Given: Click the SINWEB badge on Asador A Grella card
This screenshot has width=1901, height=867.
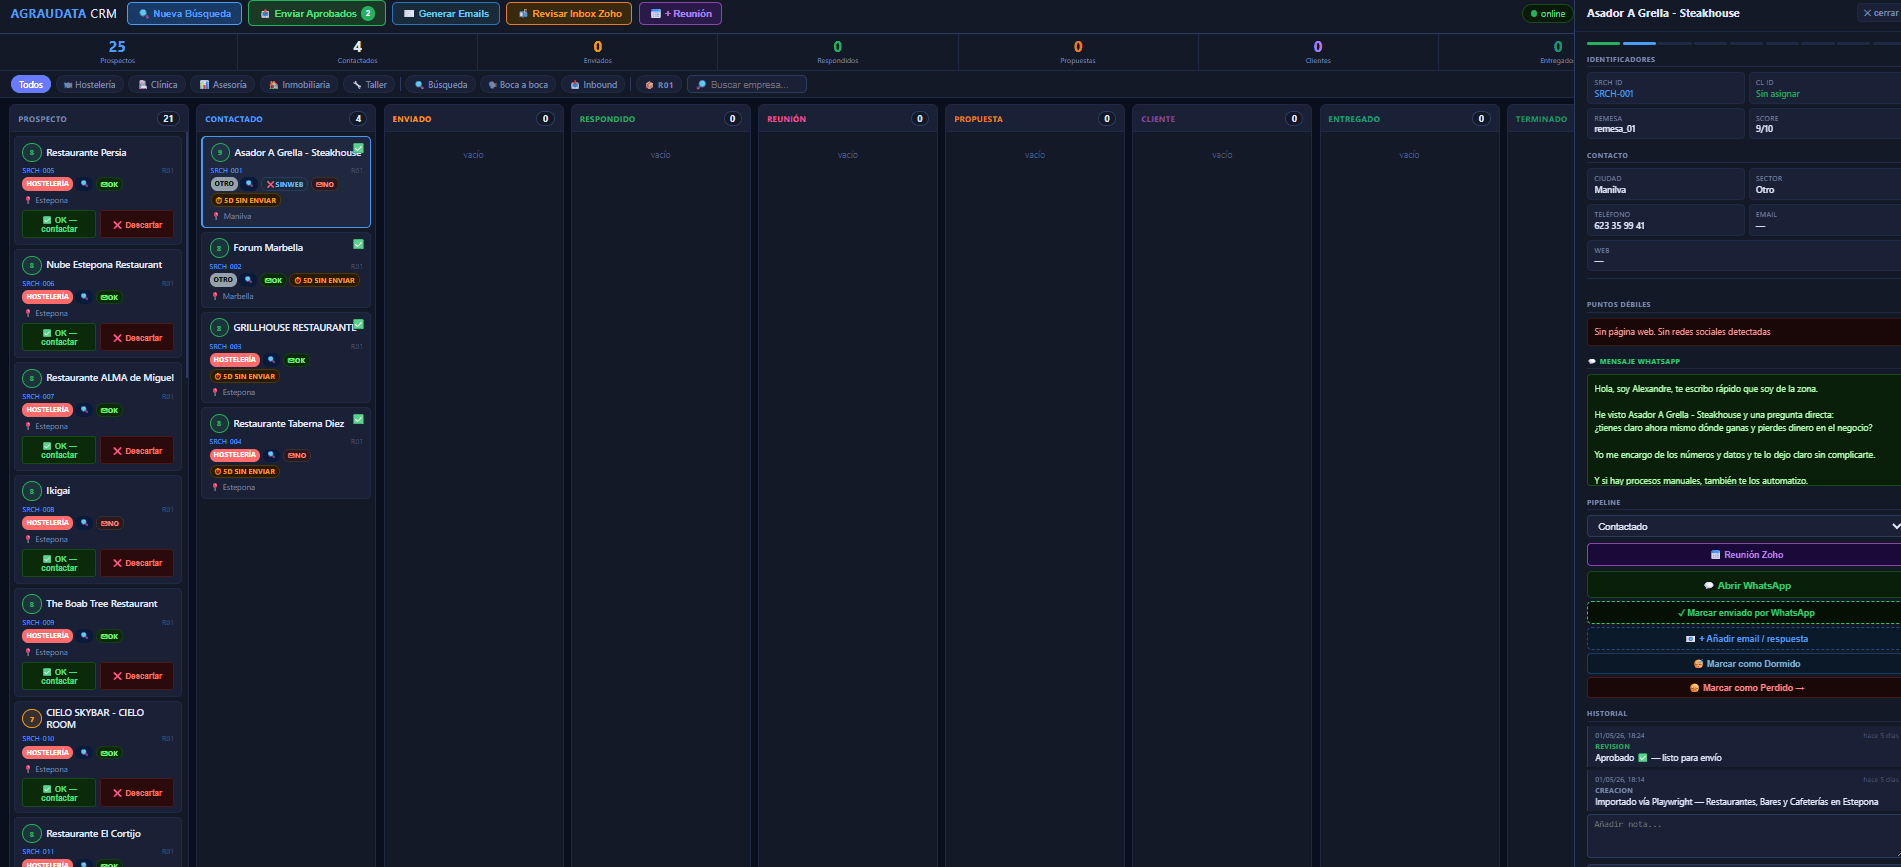Looking at the screenshot, I should [x=285, y=184].
